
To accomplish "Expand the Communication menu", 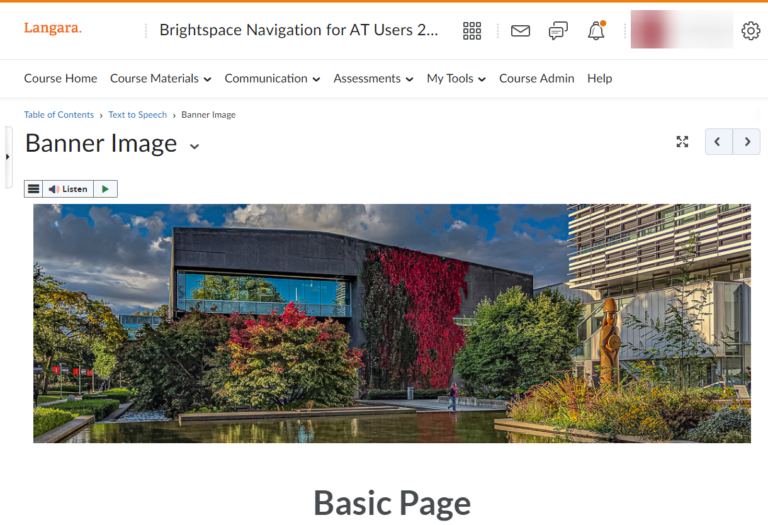I will [x=272, y=78].
